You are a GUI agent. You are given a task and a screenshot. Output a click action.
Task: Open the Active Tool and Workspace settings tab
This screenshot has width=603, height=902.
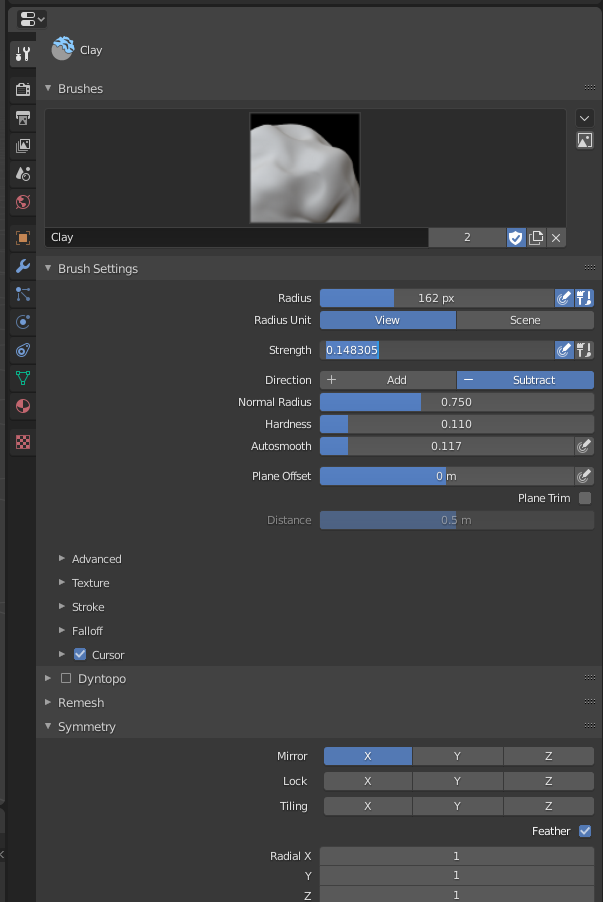coord(23,54)
